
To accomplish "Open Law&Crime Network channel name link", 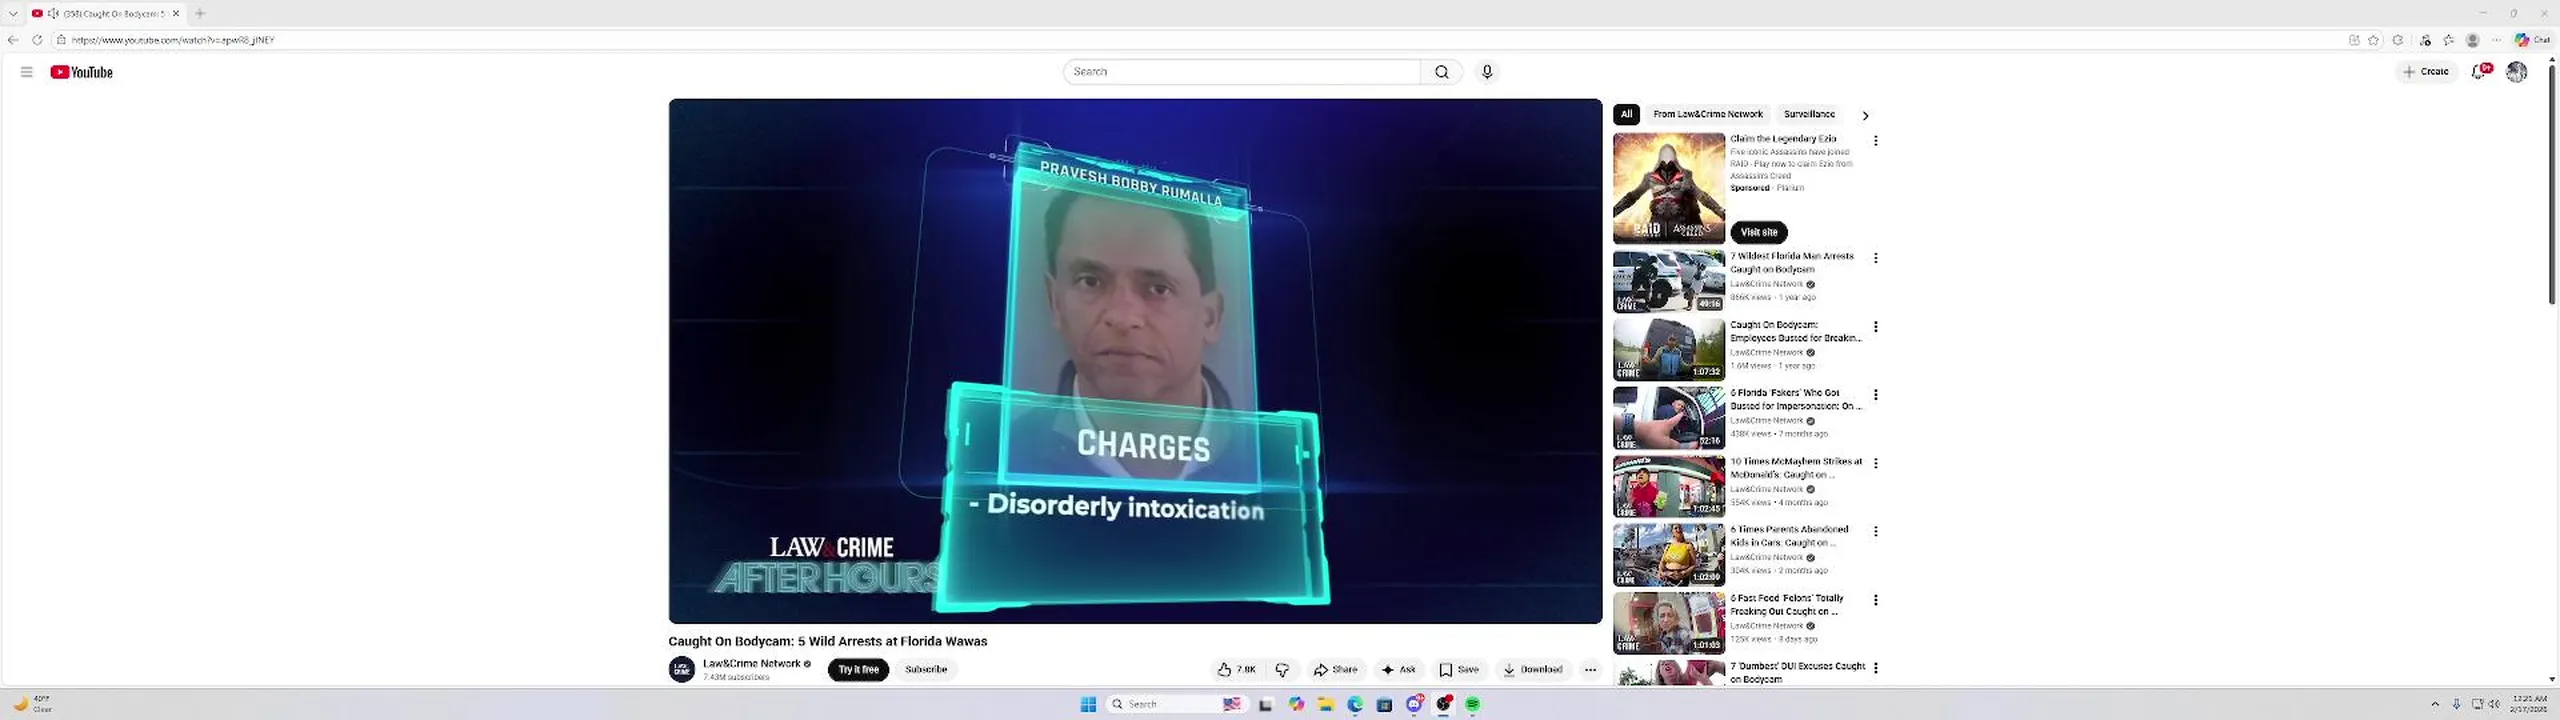I will click(x=752, y=663).
